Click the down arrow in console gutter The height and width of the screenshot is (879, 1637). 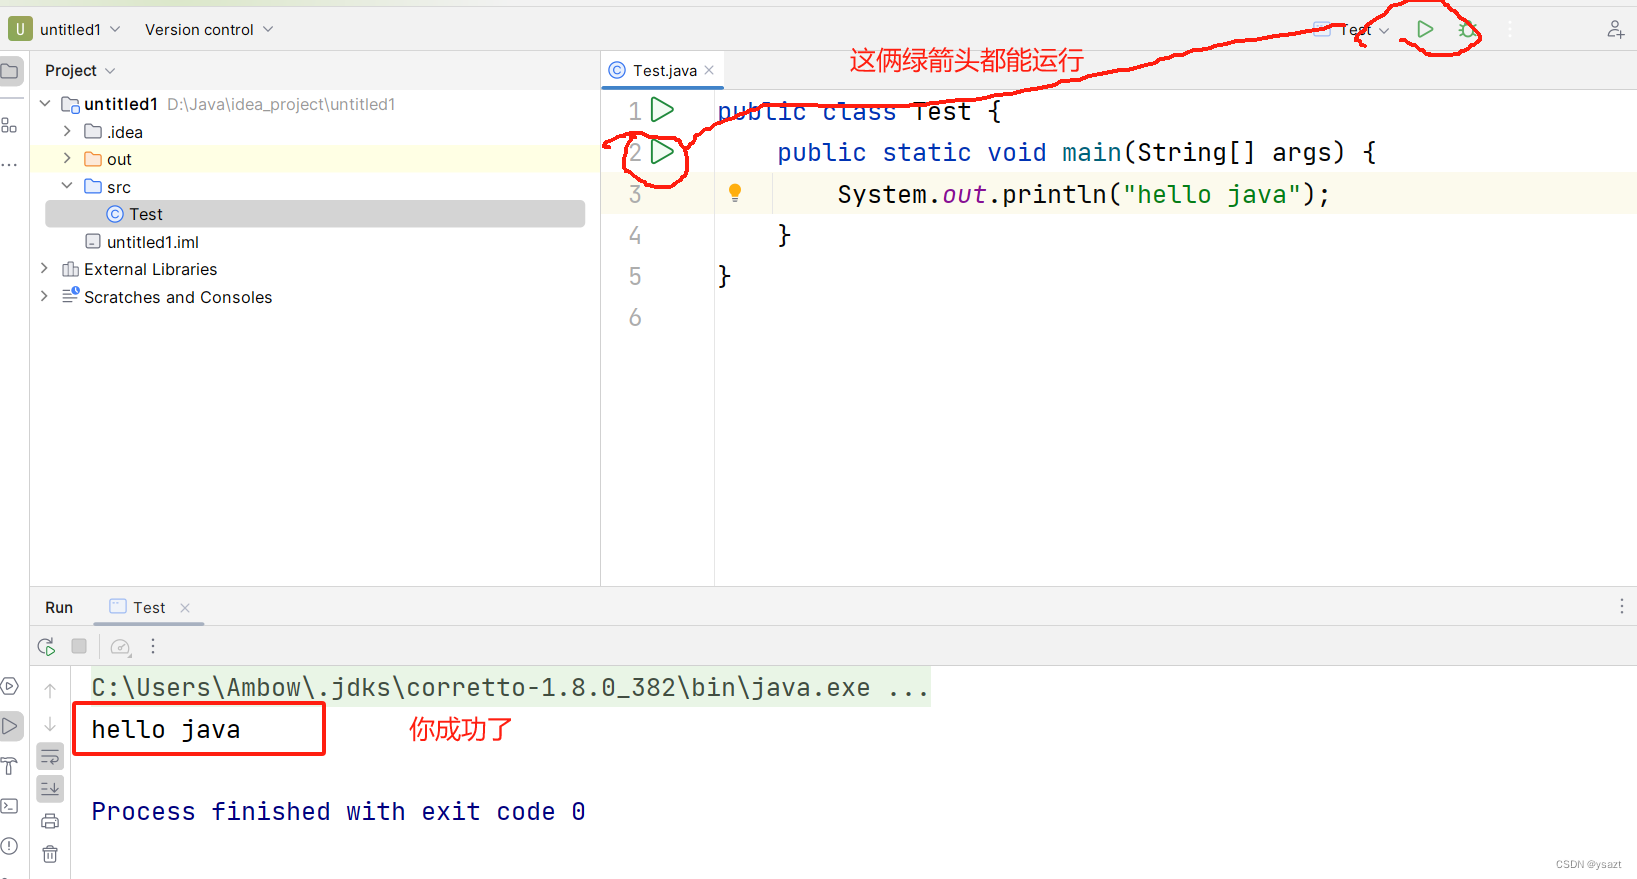(50, 724)
